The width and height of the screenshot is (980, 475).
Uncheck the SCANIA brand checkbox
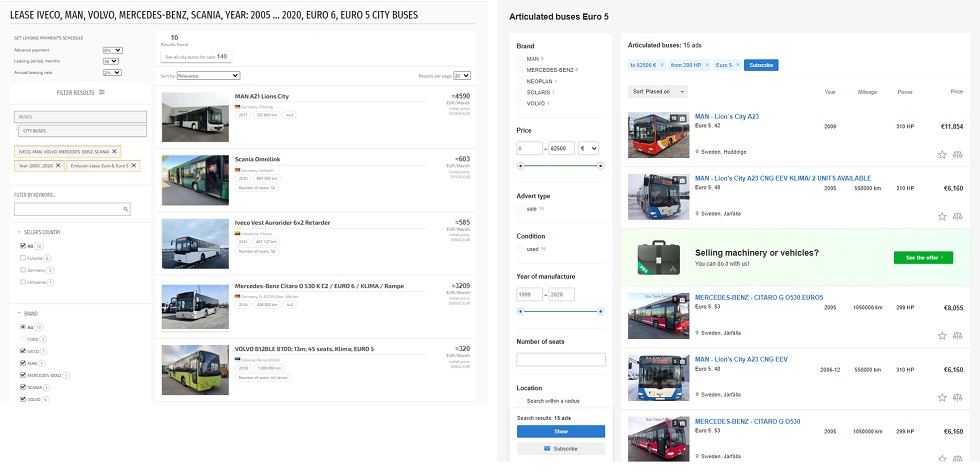pyautogui.click(x=23, y=388)
